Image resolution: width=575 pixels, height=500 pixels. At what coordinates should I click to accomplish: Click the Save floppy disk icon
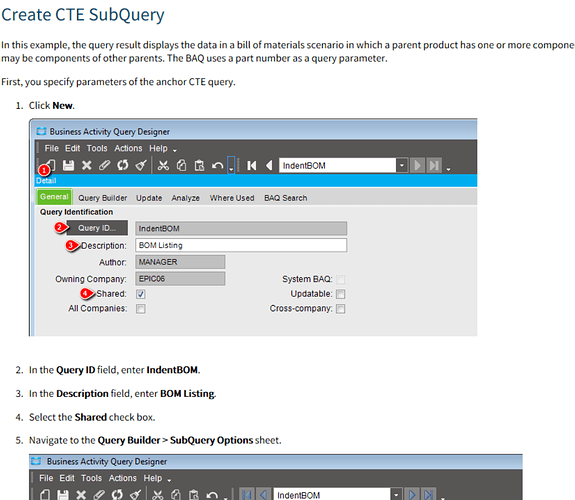pos(68,165)
